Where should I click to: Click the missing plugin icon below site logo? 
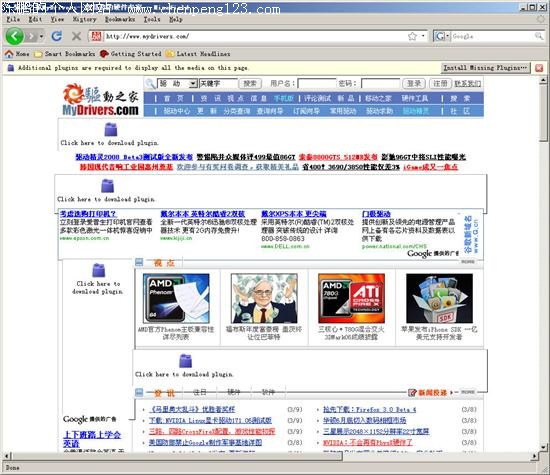(x=111, y=129)
